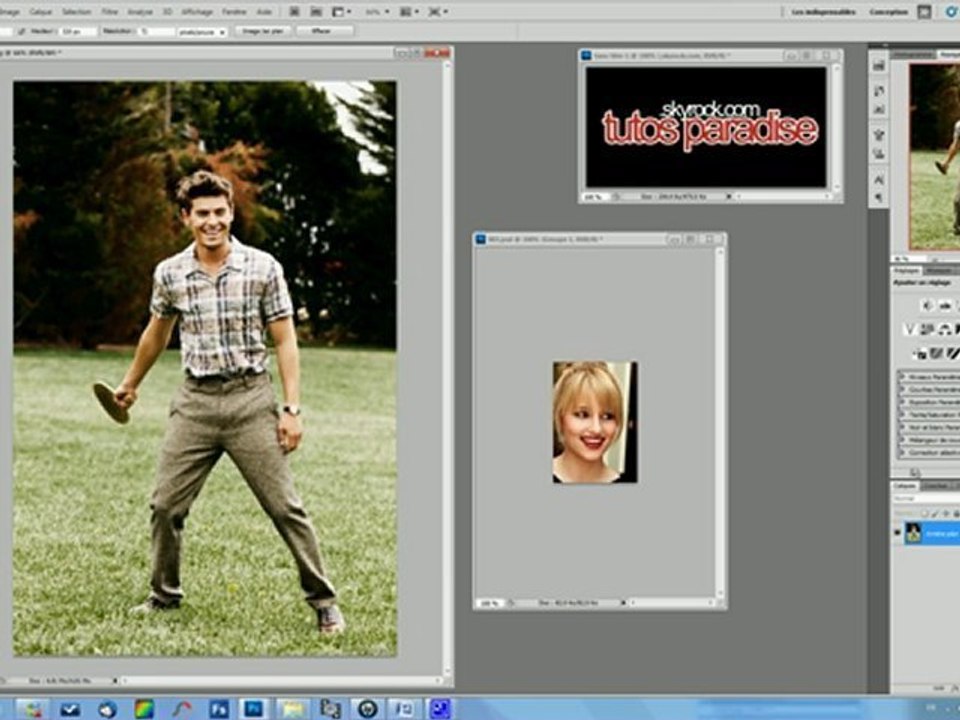Open the Photoshop Ps taskbar icon
The width and height of the screenshot is (960, 720).
tap(254, 709)
